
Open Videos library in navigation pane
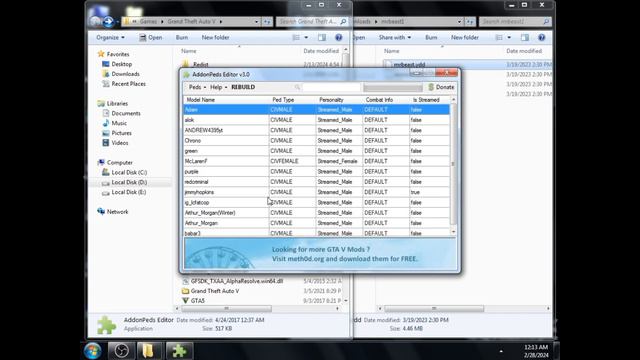(120, 143)
